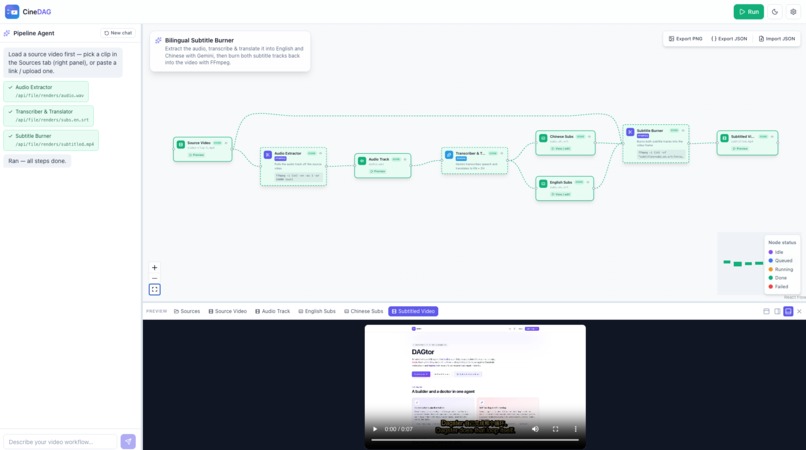Remove the Audio Track node
The height and width of the screenshot is (450, 806).
pyautogui.click(x=405, y=159)
